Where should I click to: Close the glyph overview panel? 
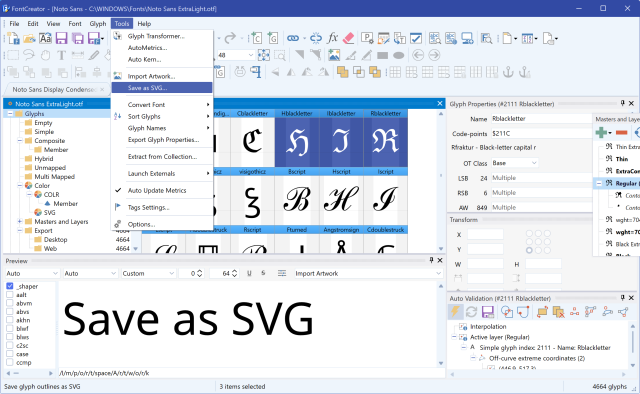(x=440, y=104)
